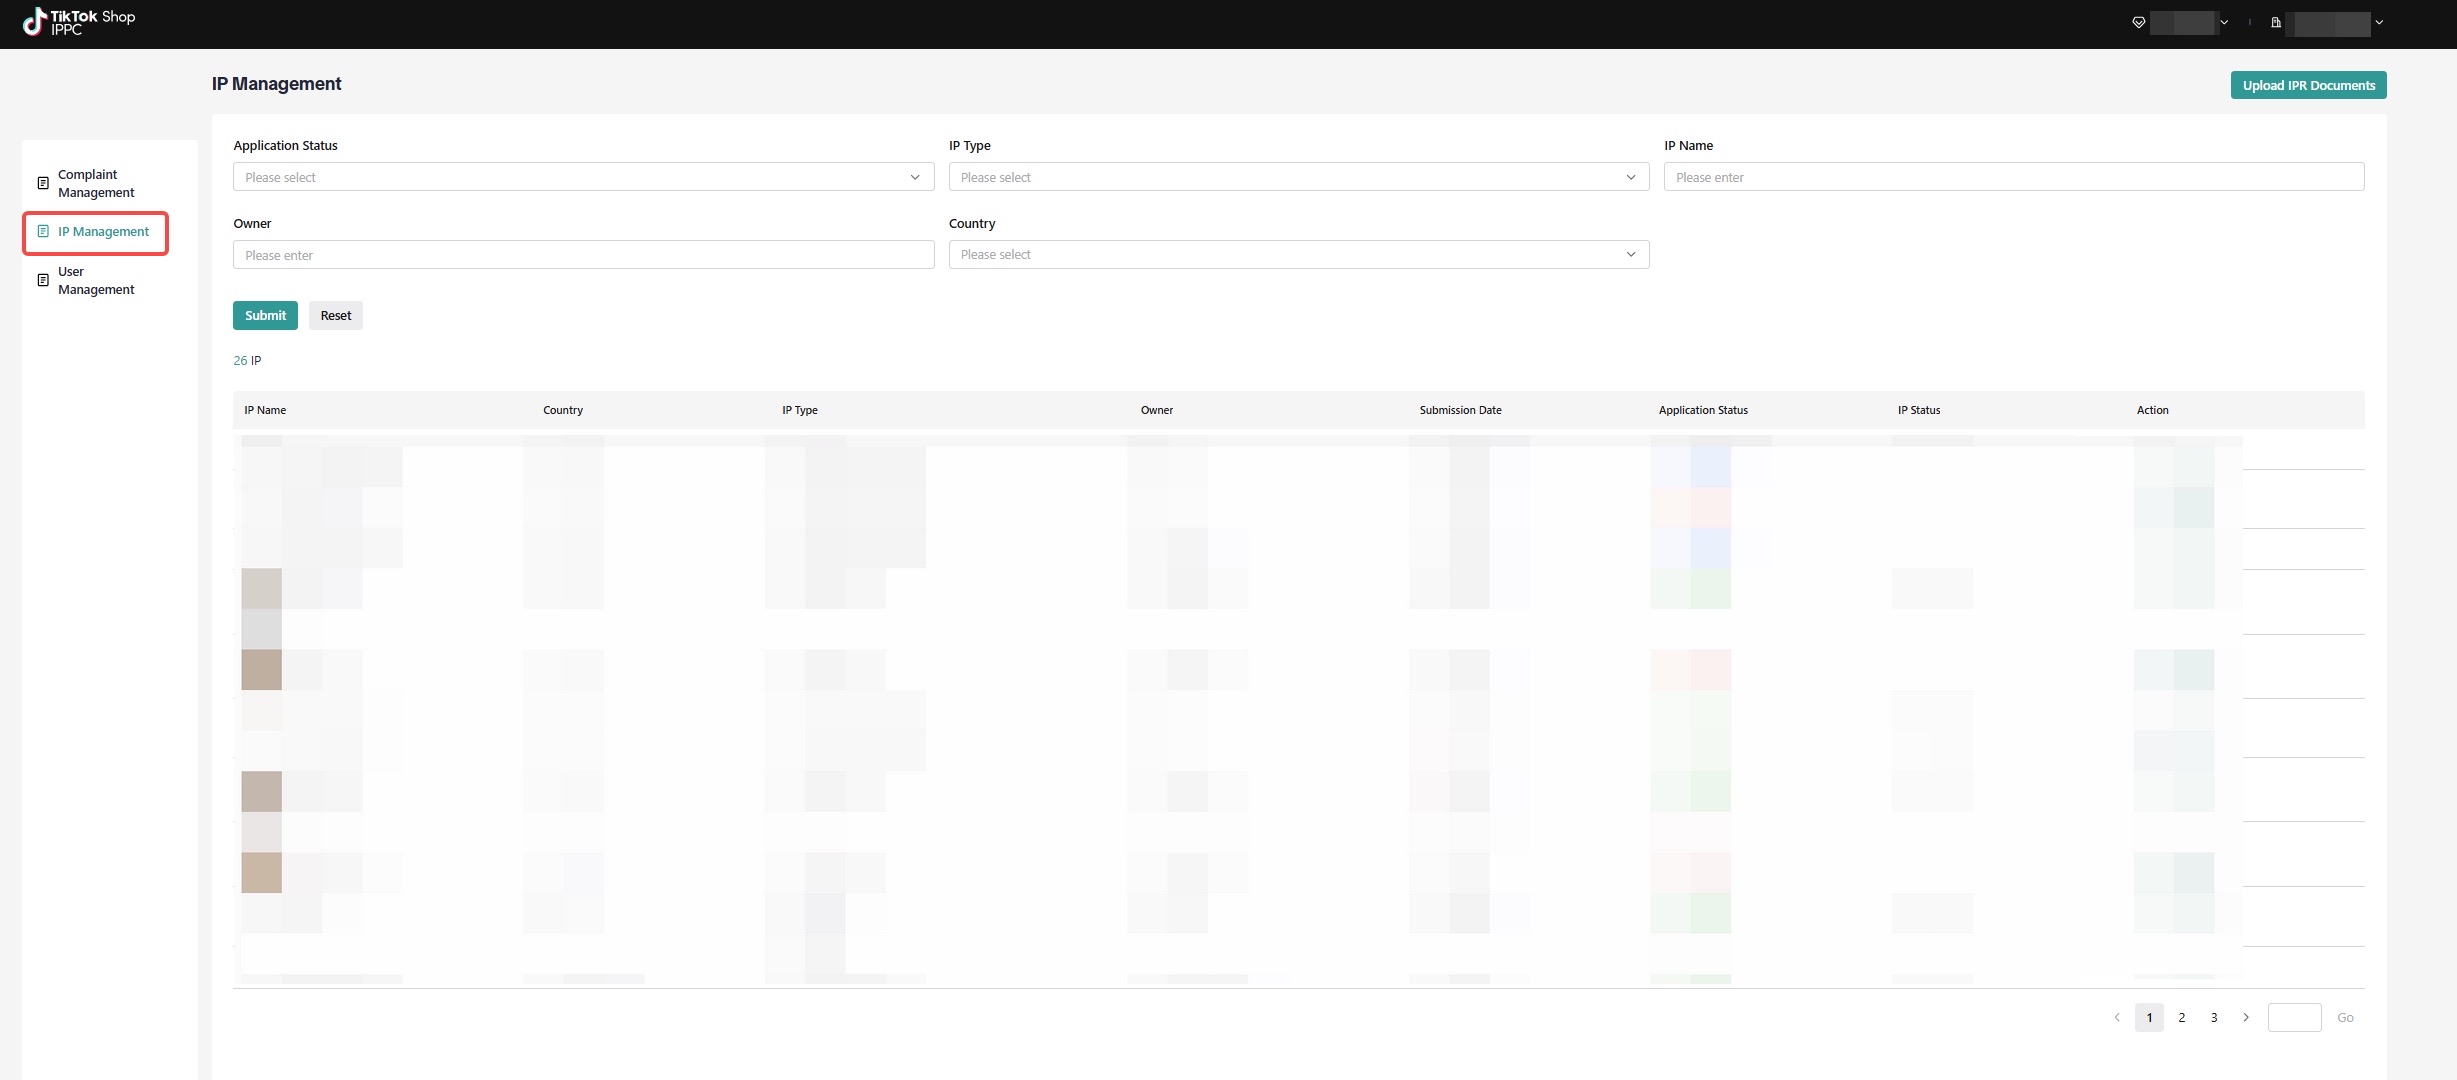Click the IP Management sidebar icon
This screenshot has width=2457, height=1080.
tap(43, 231)
